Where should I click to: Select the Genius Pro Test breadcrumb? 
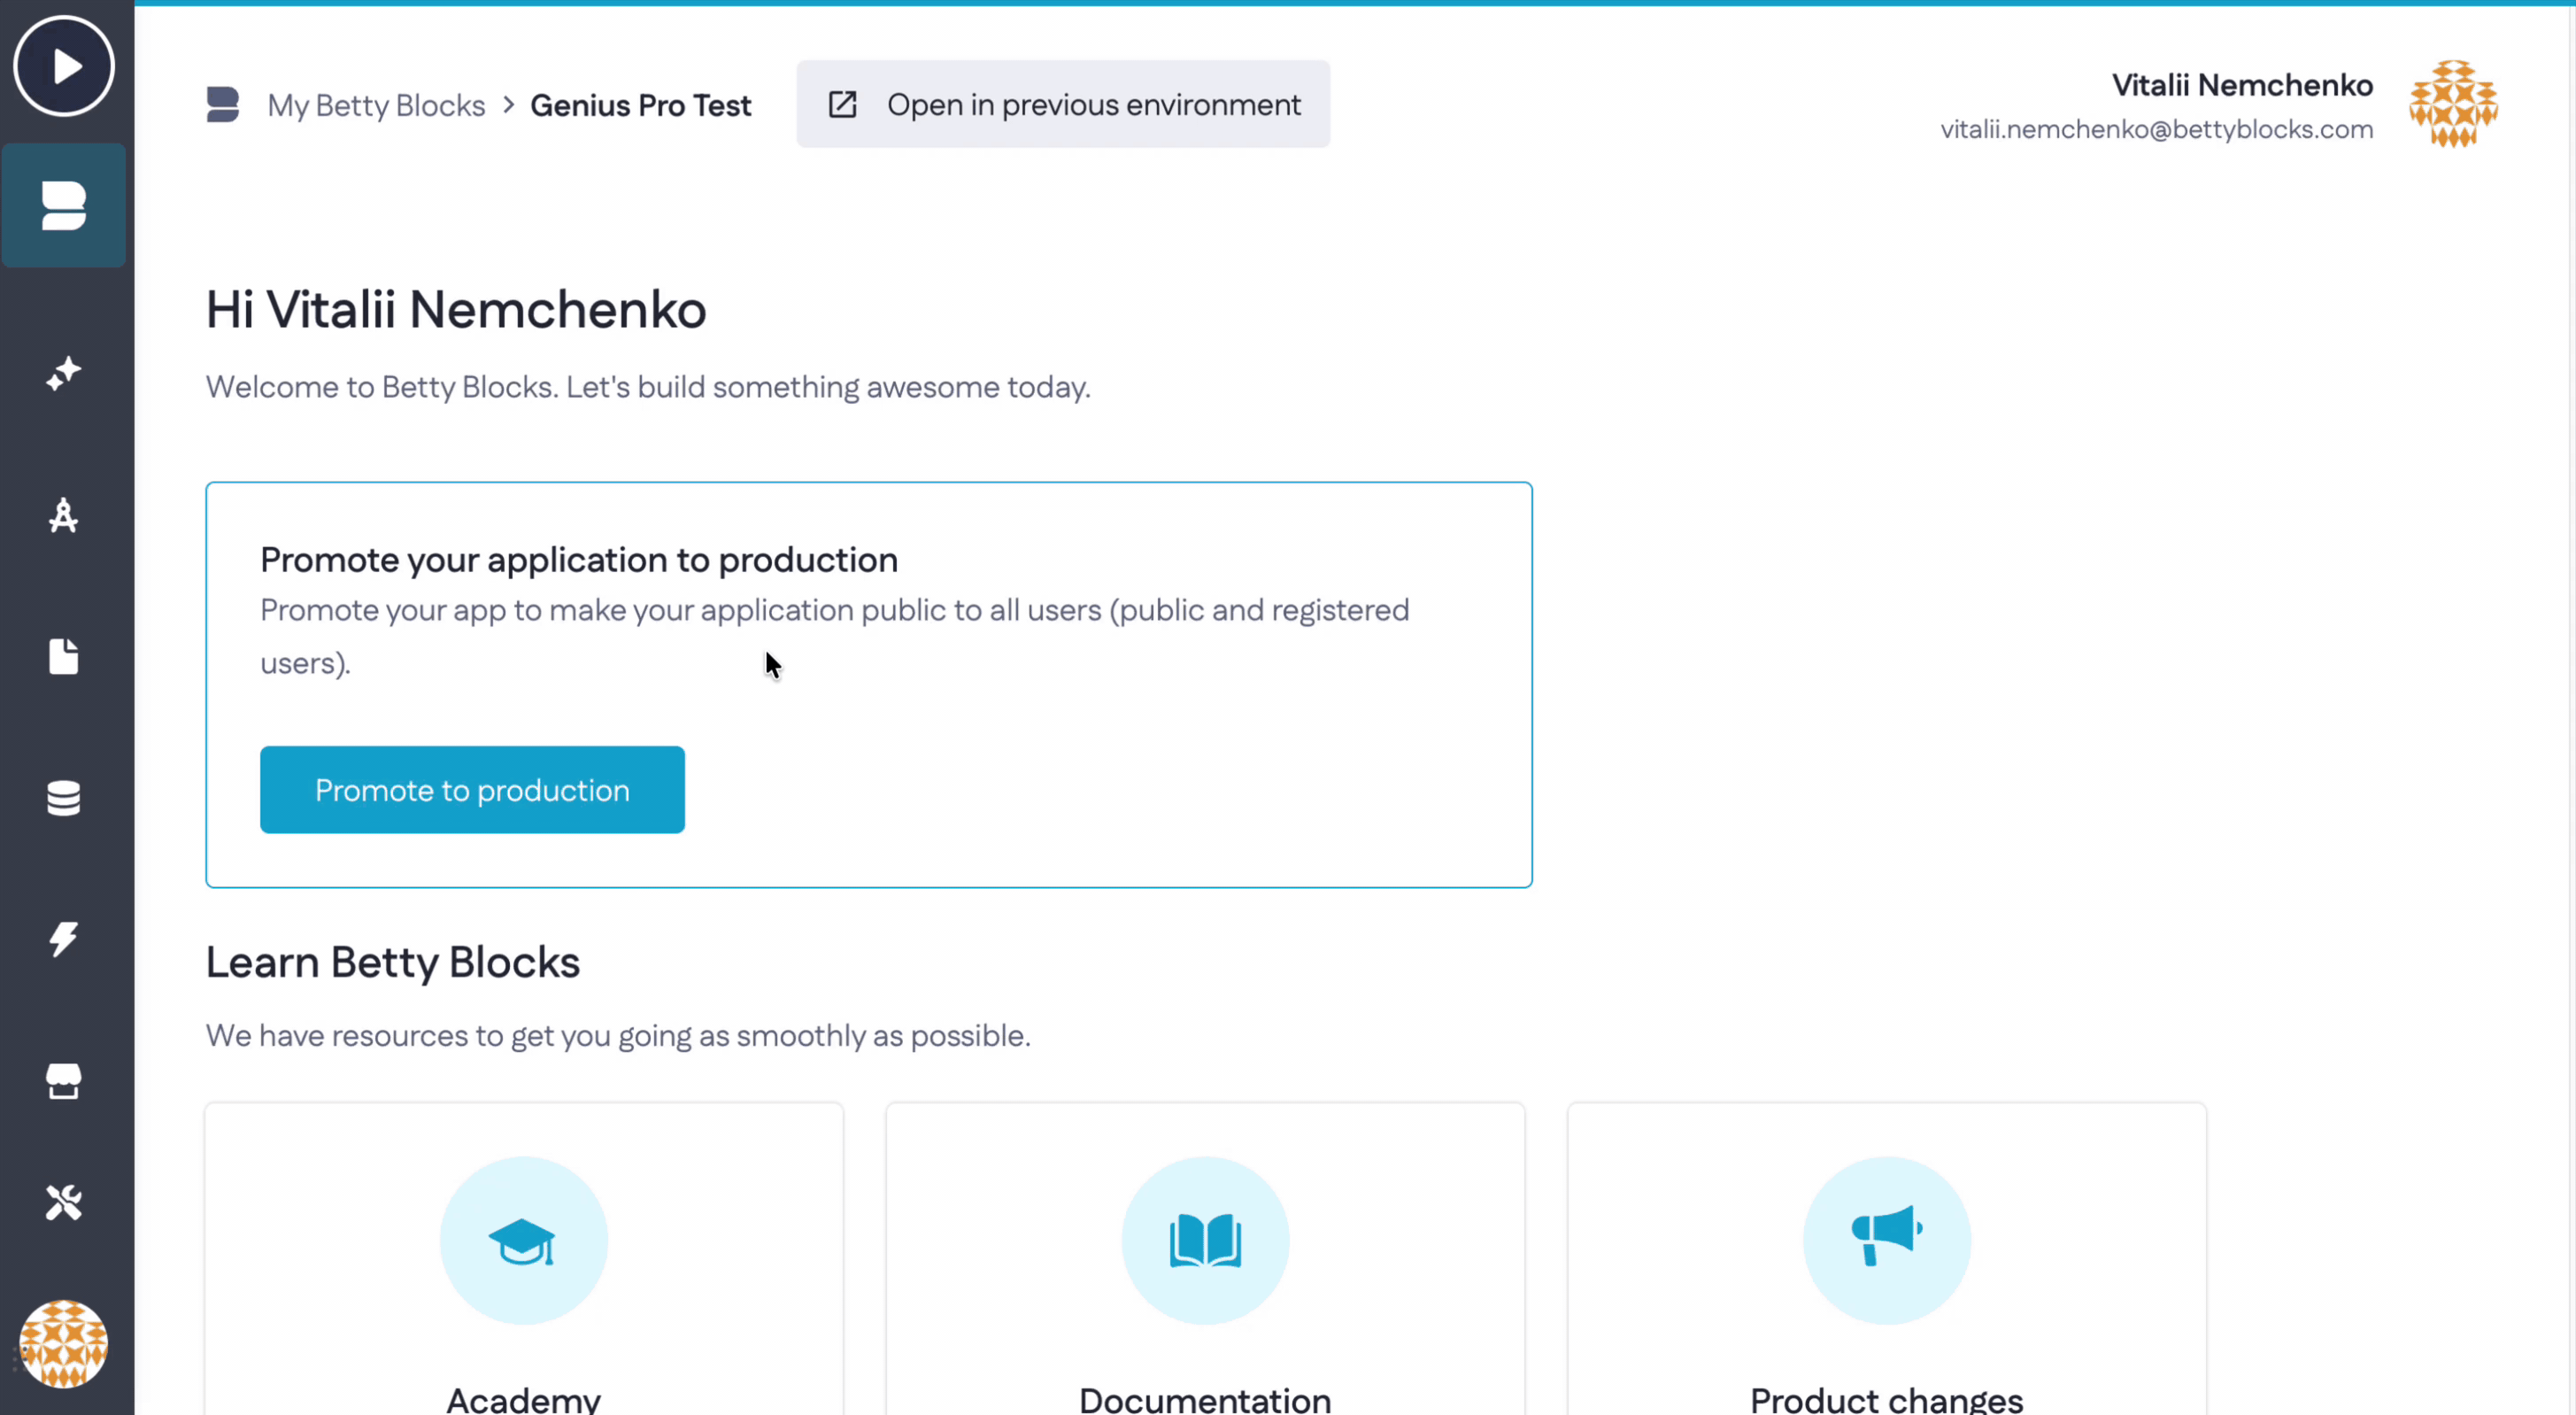[x=641, y=105]
